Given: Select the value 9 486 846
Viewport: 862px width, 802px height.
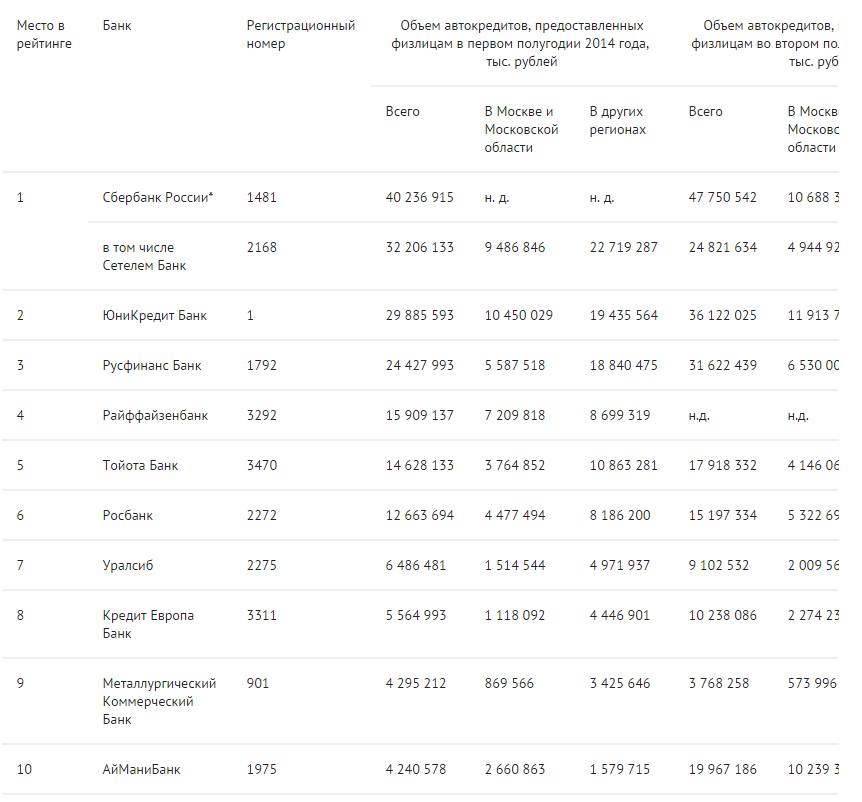Looking at the screenshot, I should coord(515,247).
